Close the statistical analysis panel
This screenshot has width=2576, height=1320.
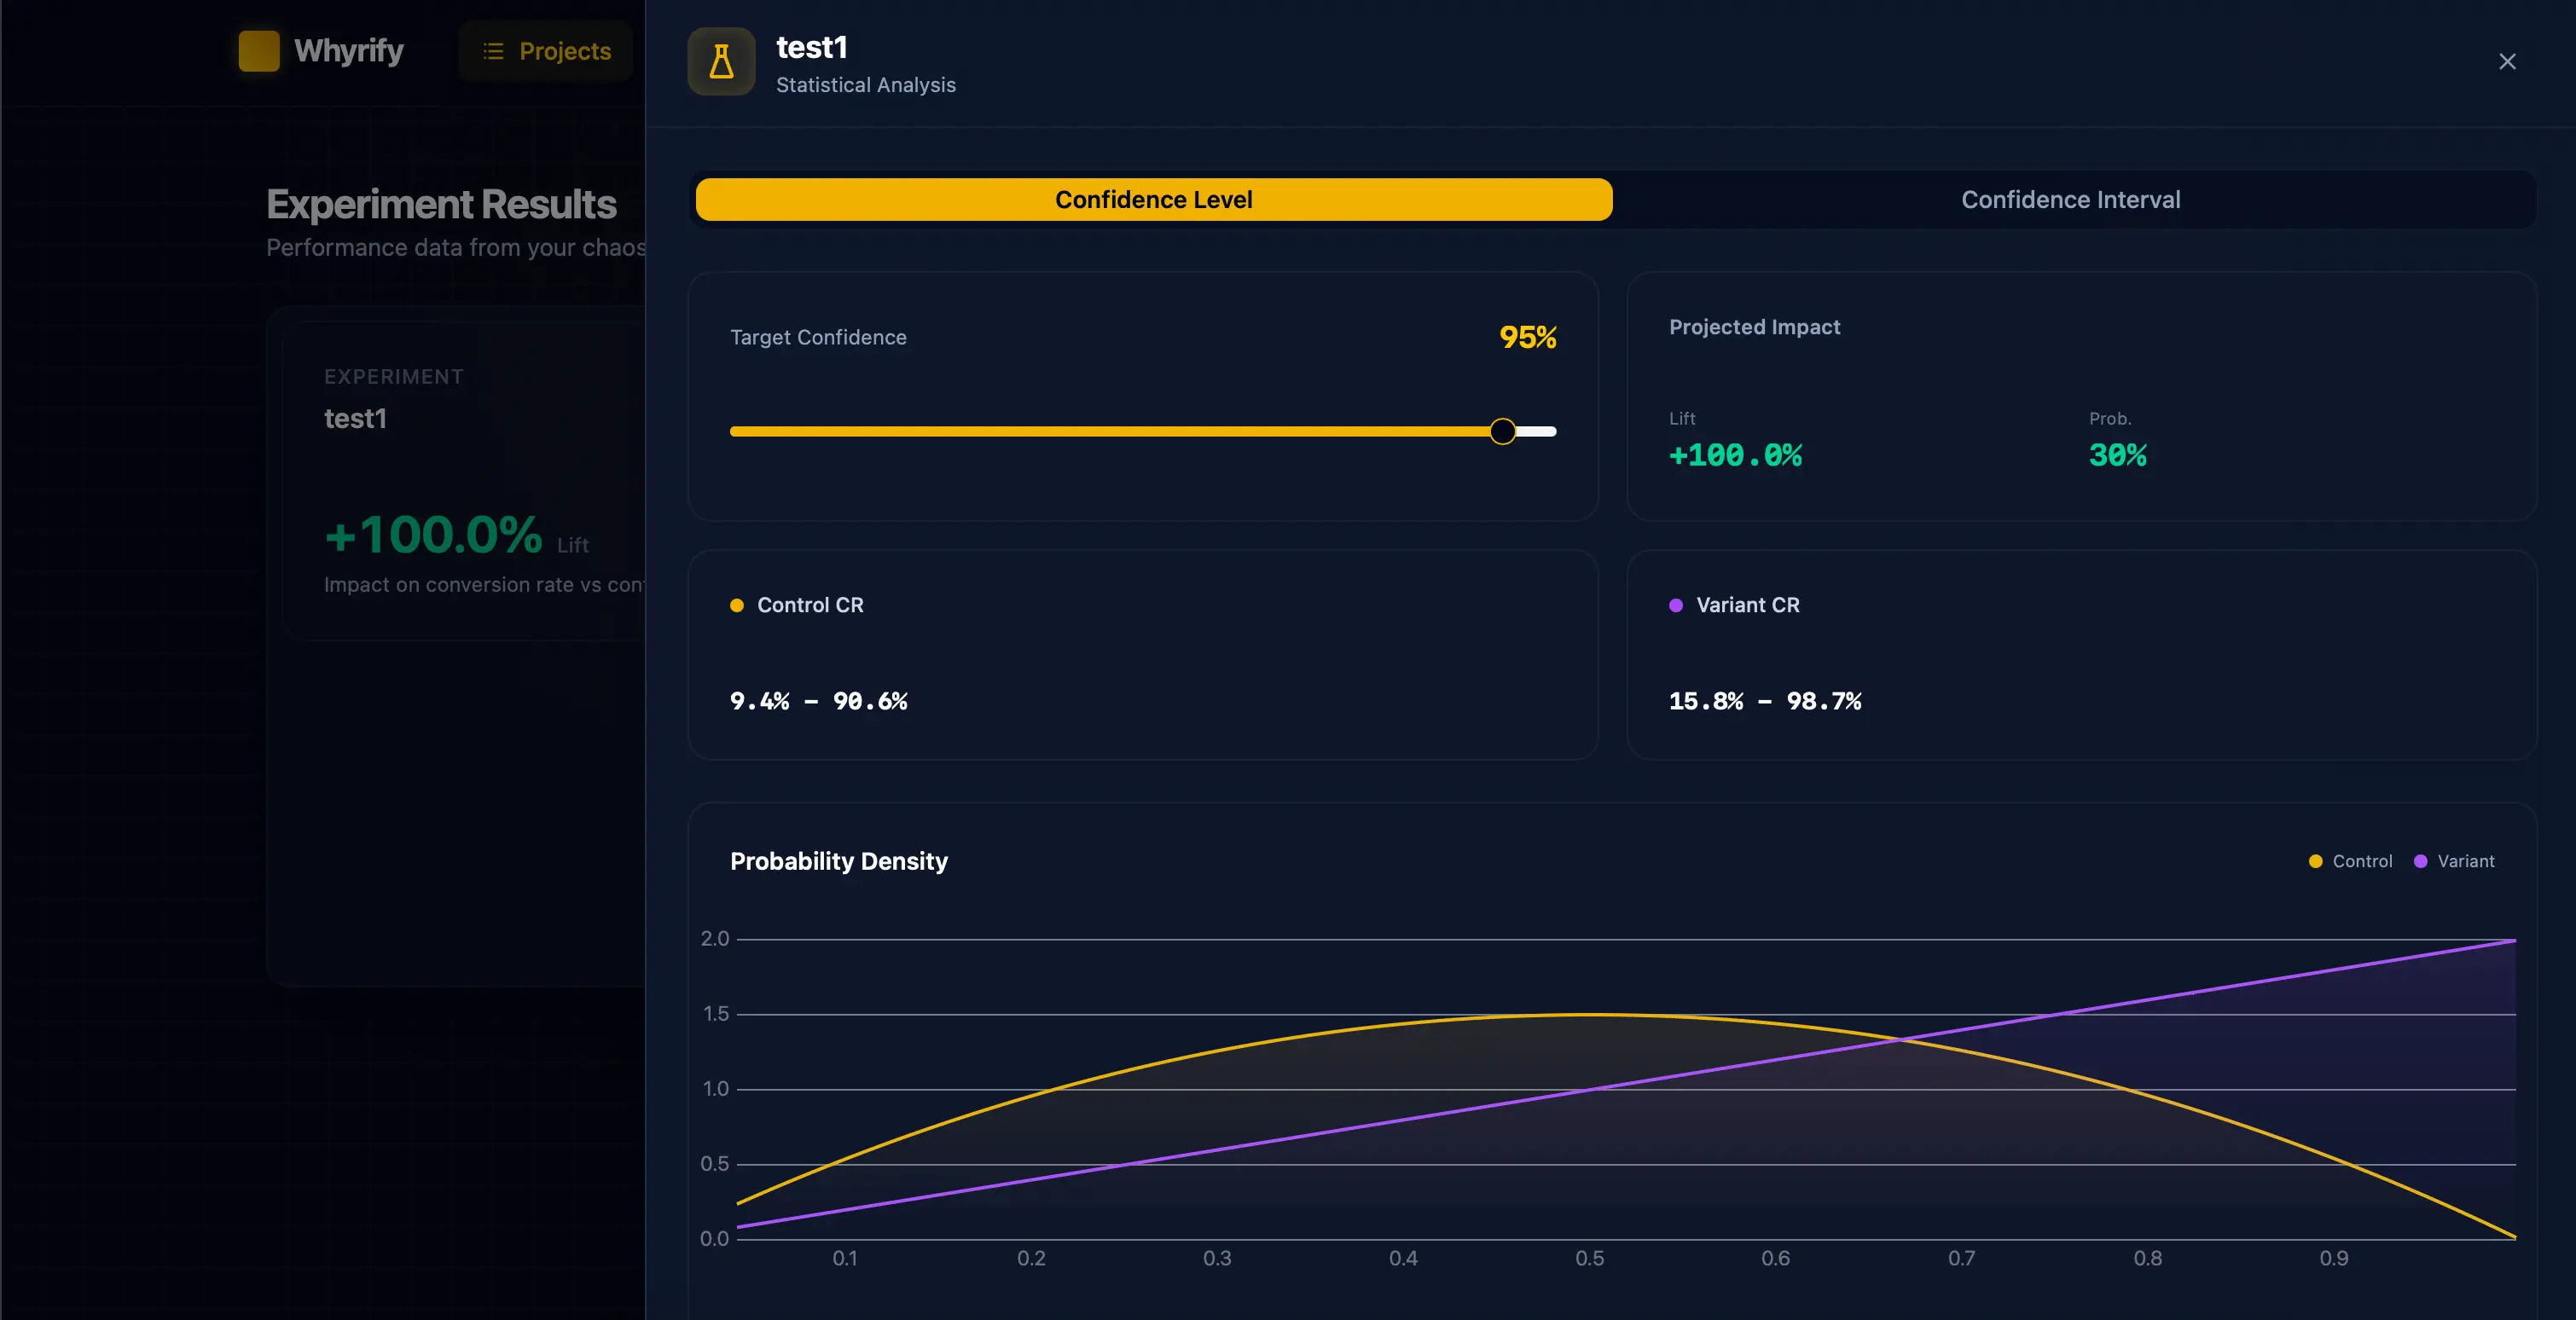pos(2507,61)
